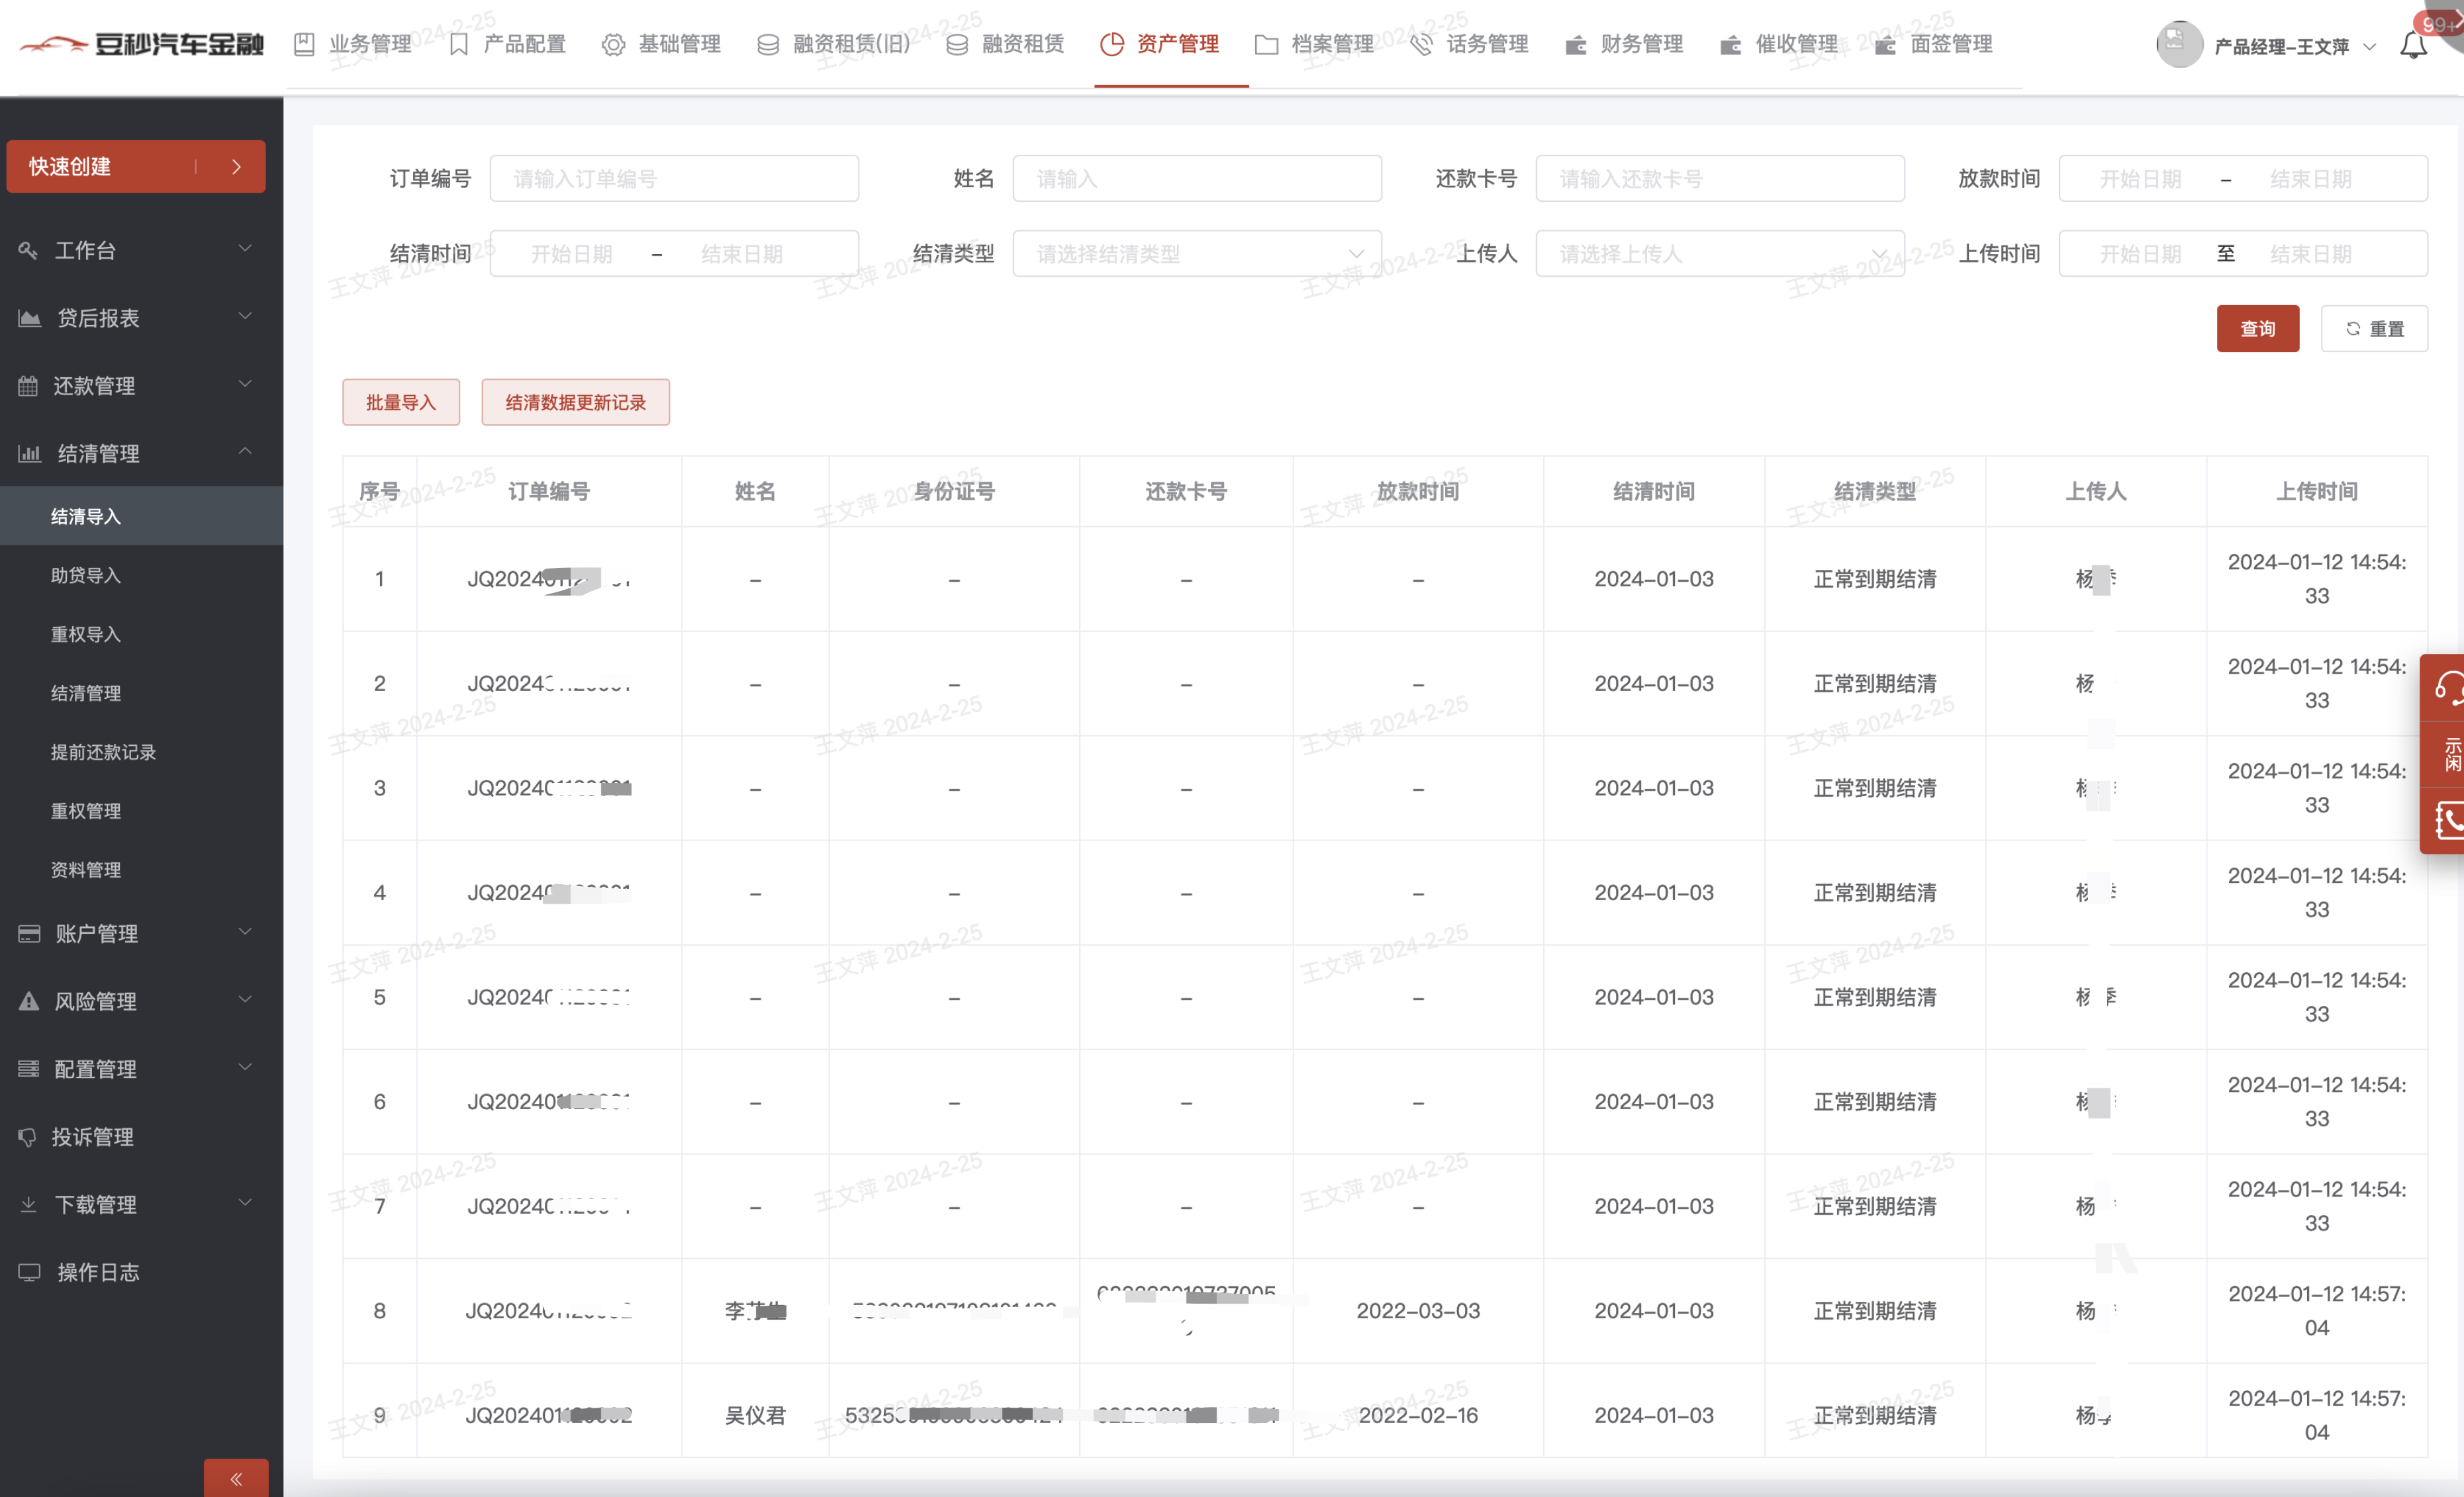Open the 上传人 select dropdown
Viewport: 2464px width, 1497px height.
point(1719,253)
